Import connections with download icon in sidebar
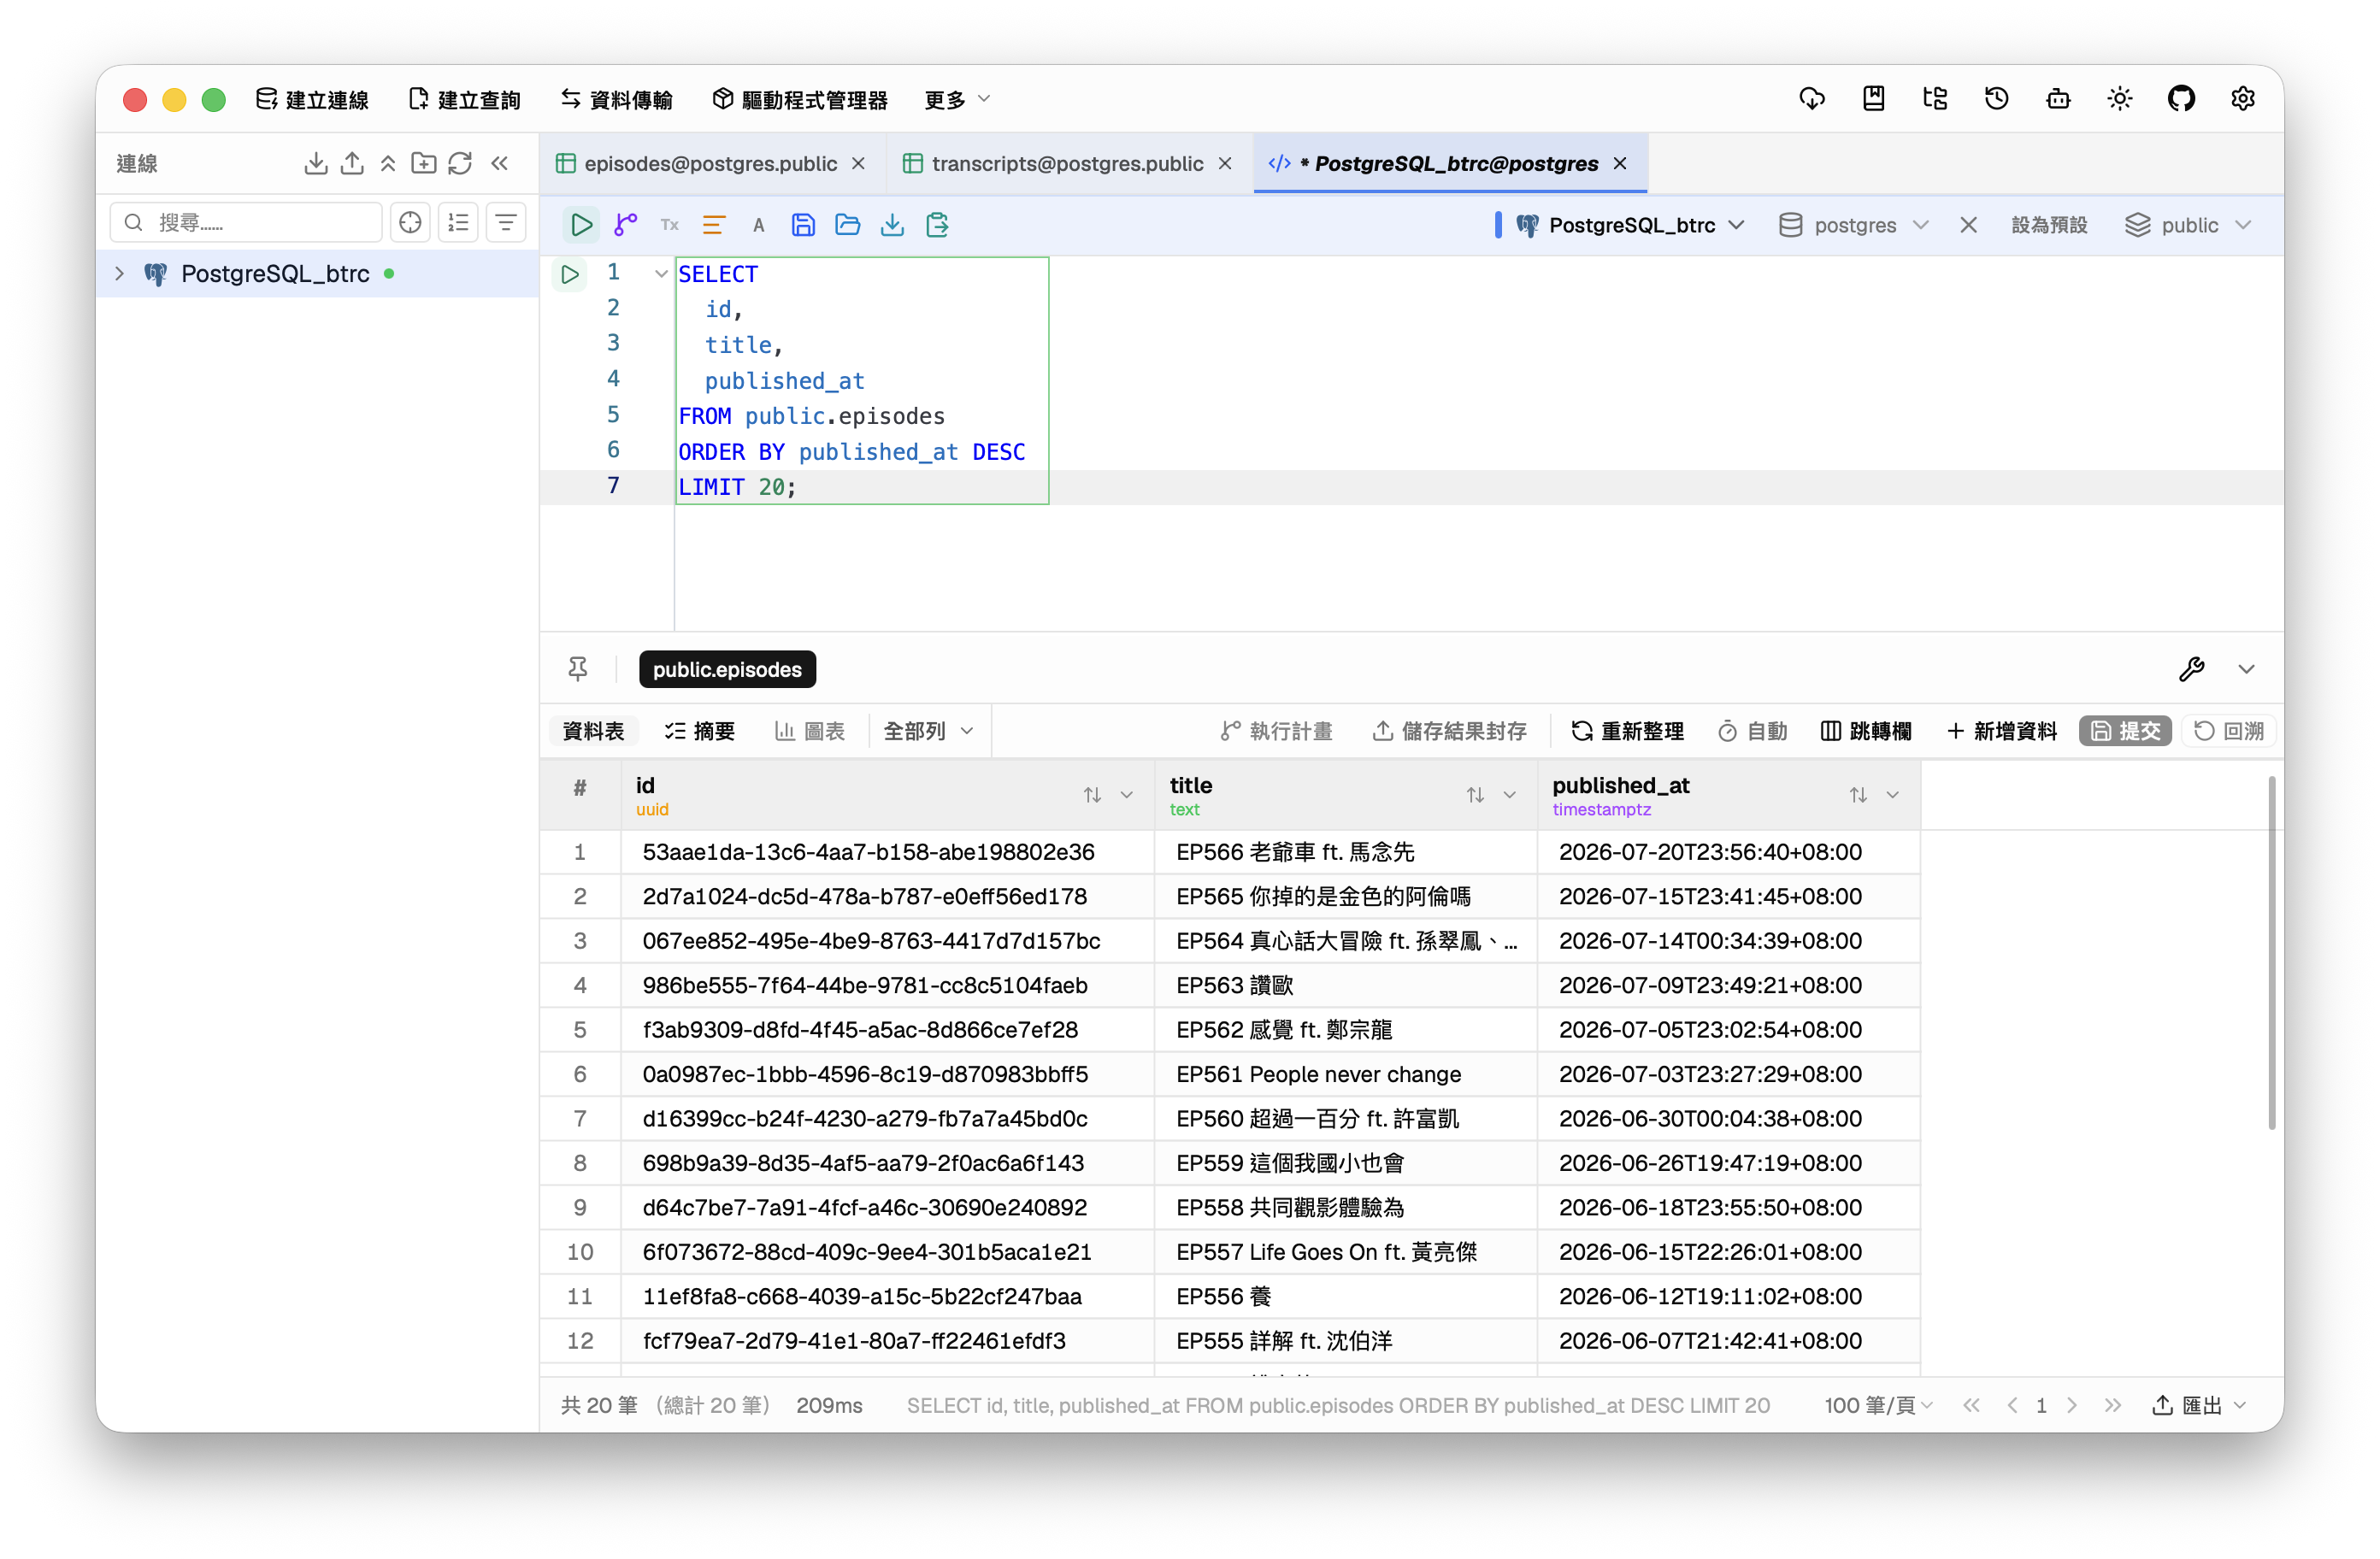The image size is (2380, 1559). pos(316,163)
